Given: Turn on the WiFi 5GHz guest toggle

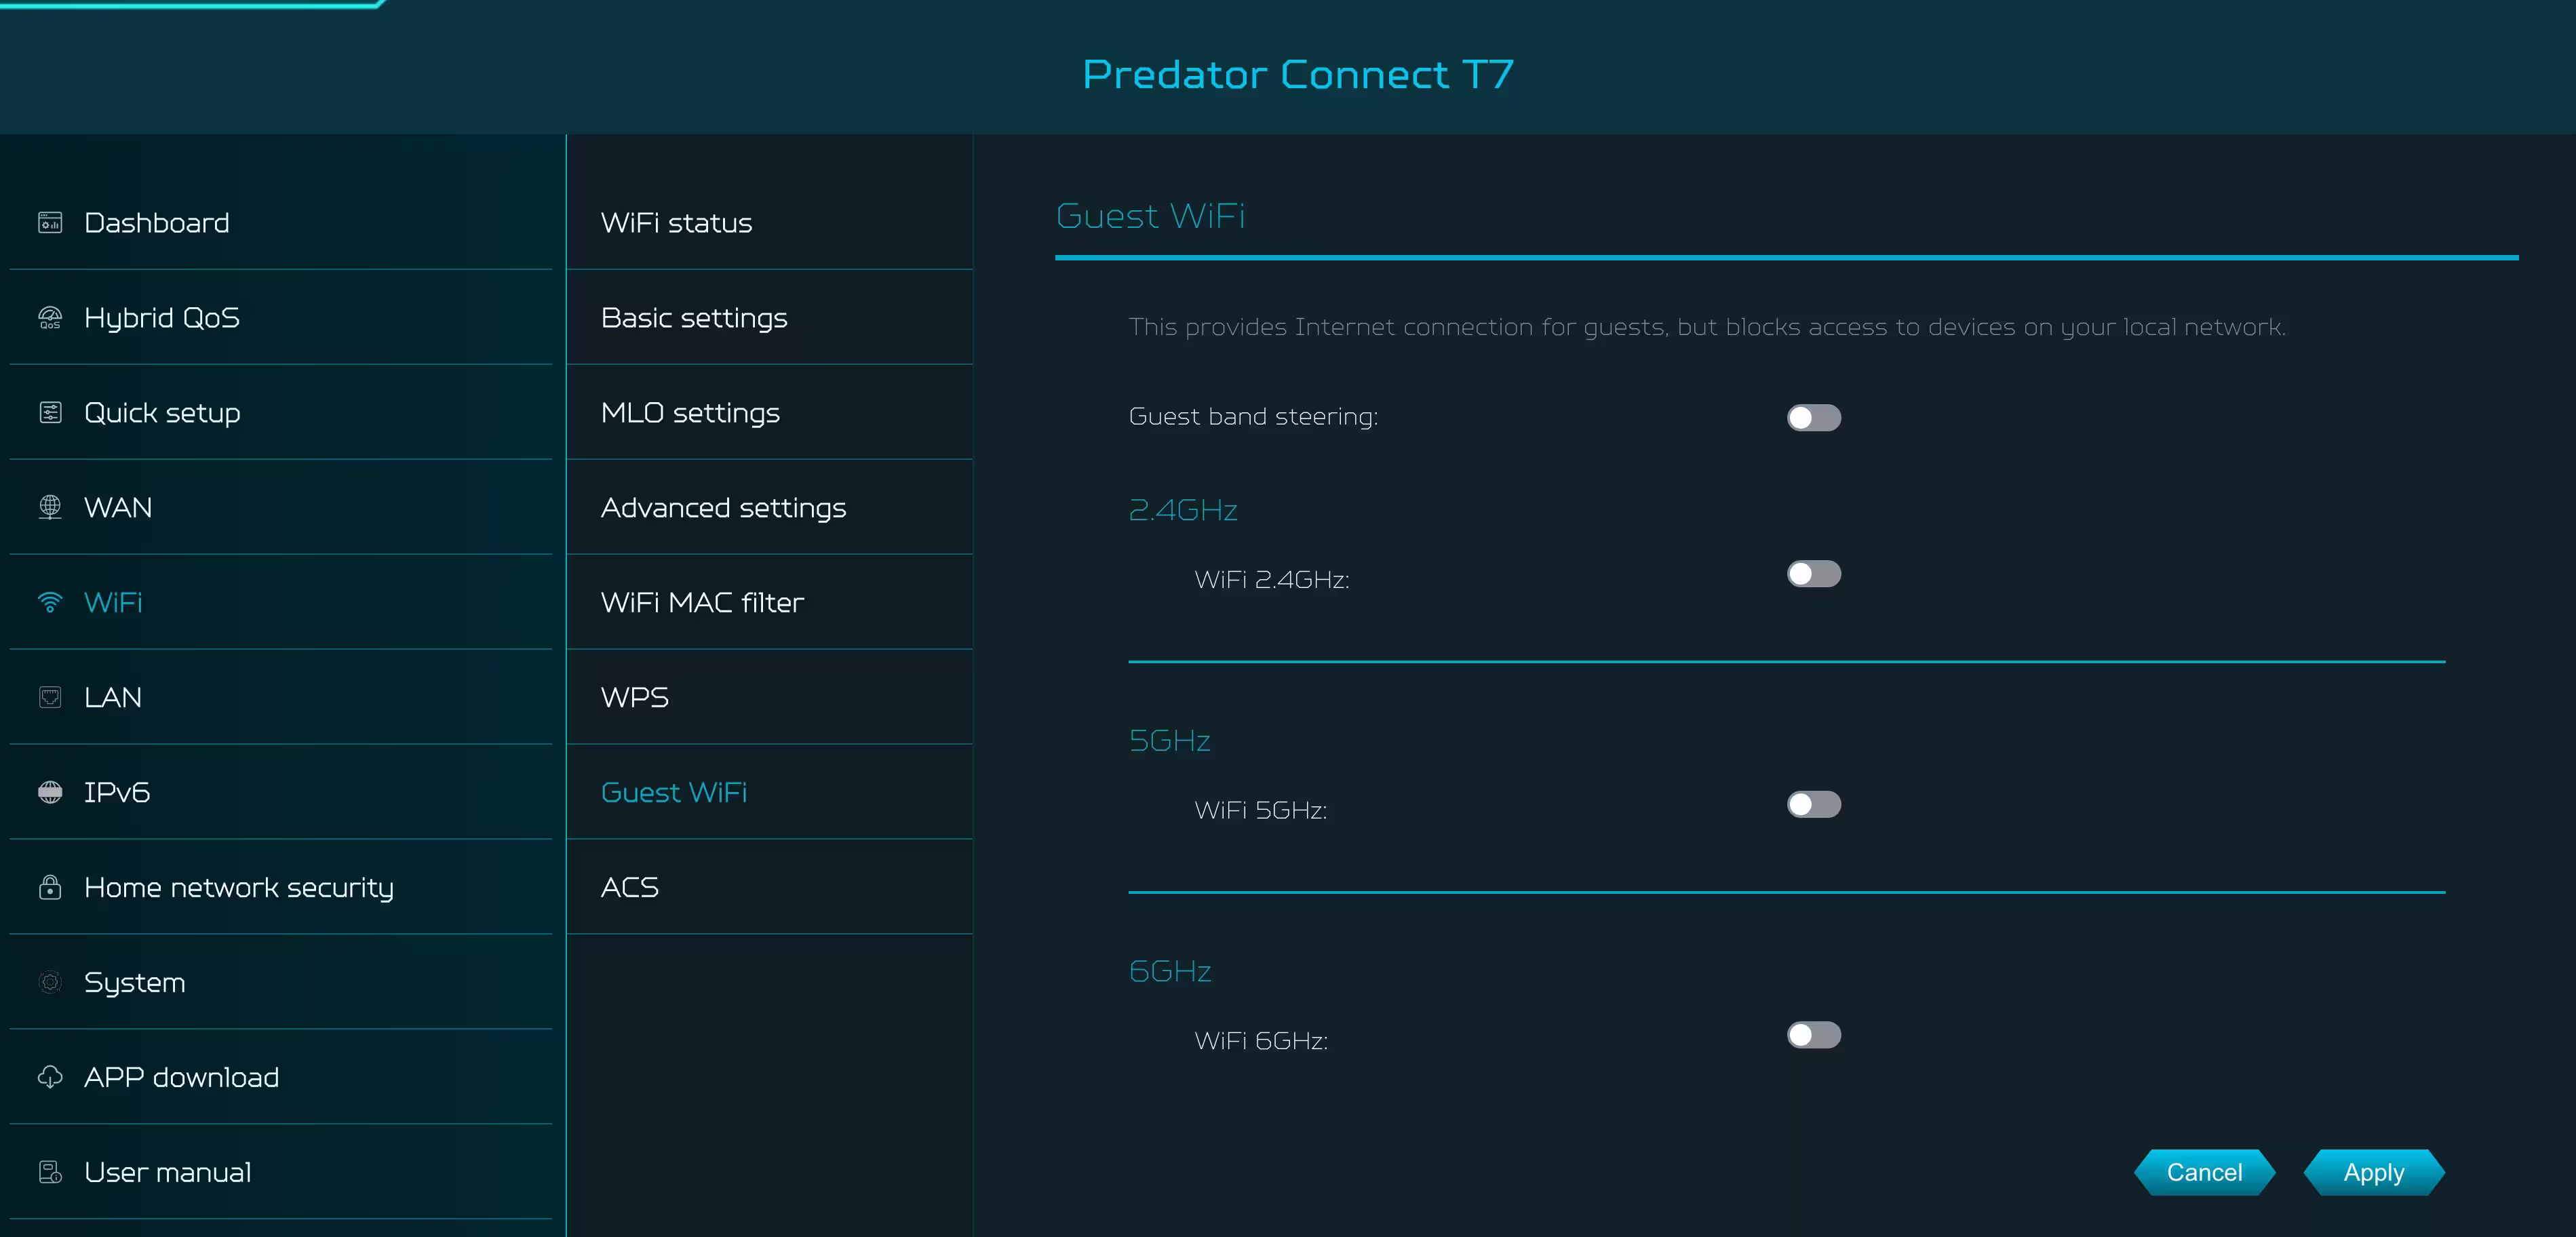Looking at the screenshot, I should [1814, 804].
